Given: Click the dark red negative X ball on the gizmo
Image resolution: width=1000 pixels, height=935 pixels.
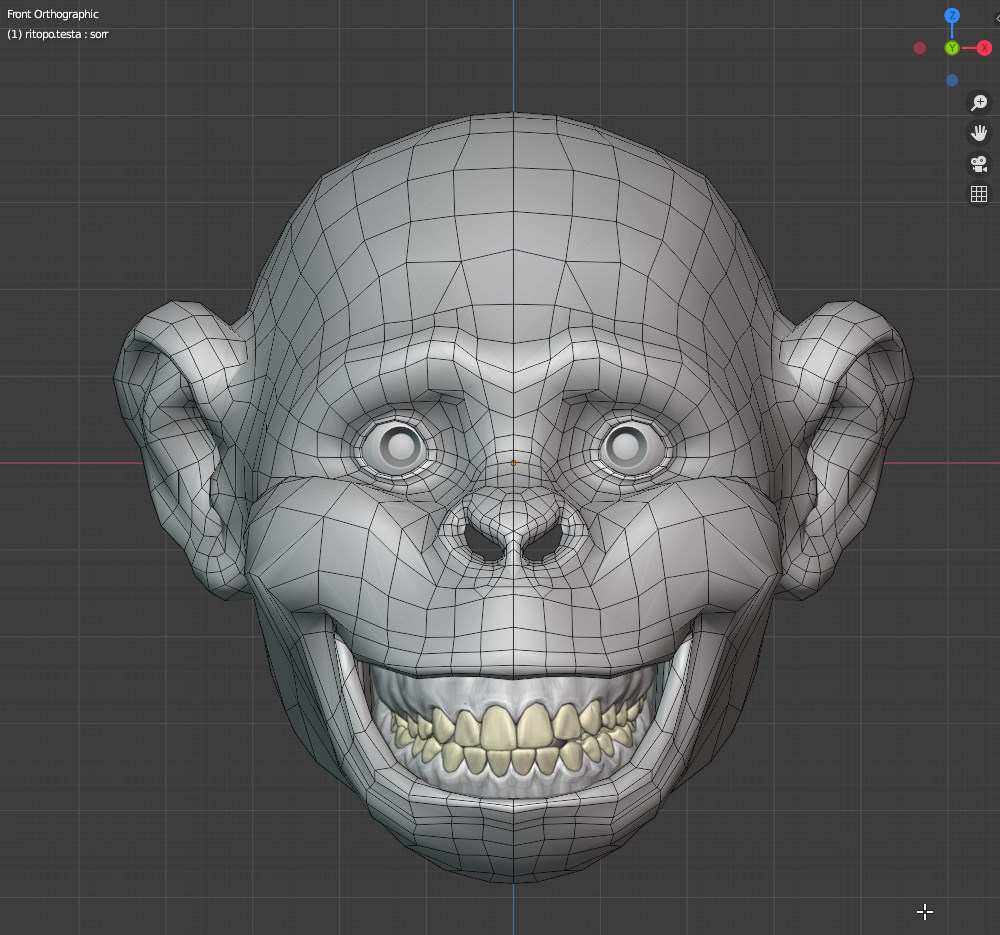Looking at the screenshot, I should pos(919,47).
